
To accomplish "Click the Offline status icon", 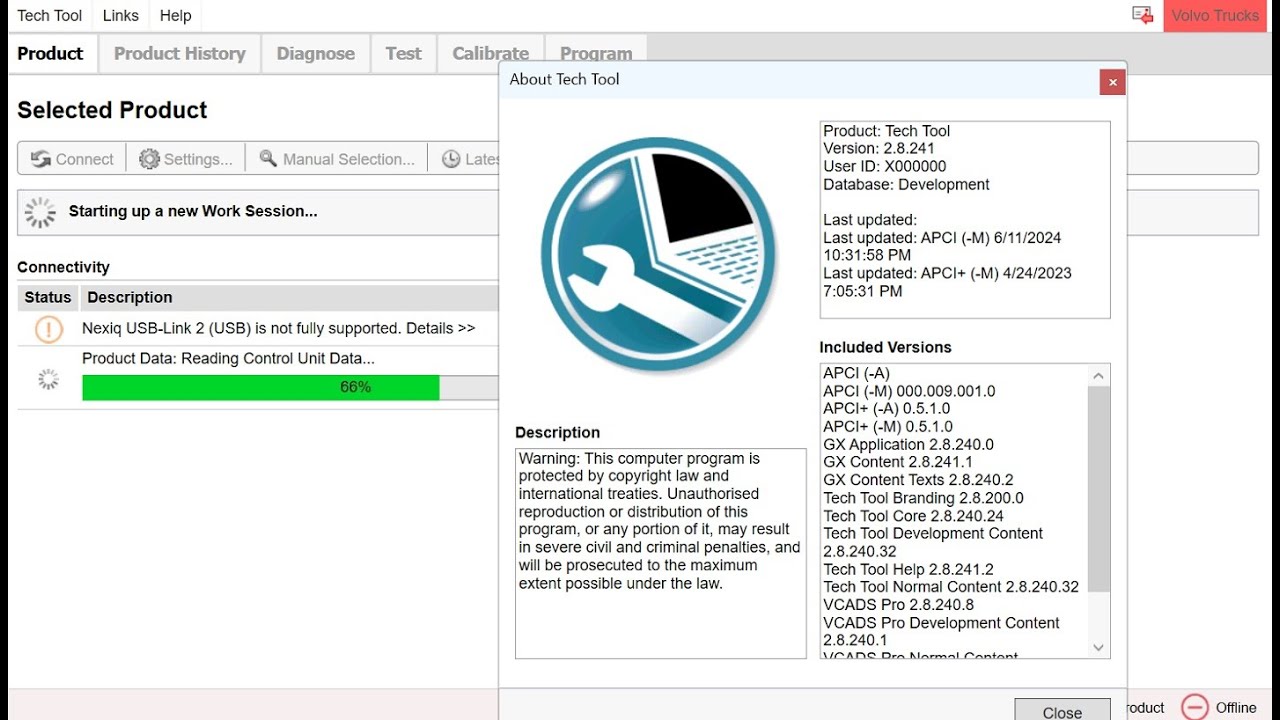I will 1194,707.
